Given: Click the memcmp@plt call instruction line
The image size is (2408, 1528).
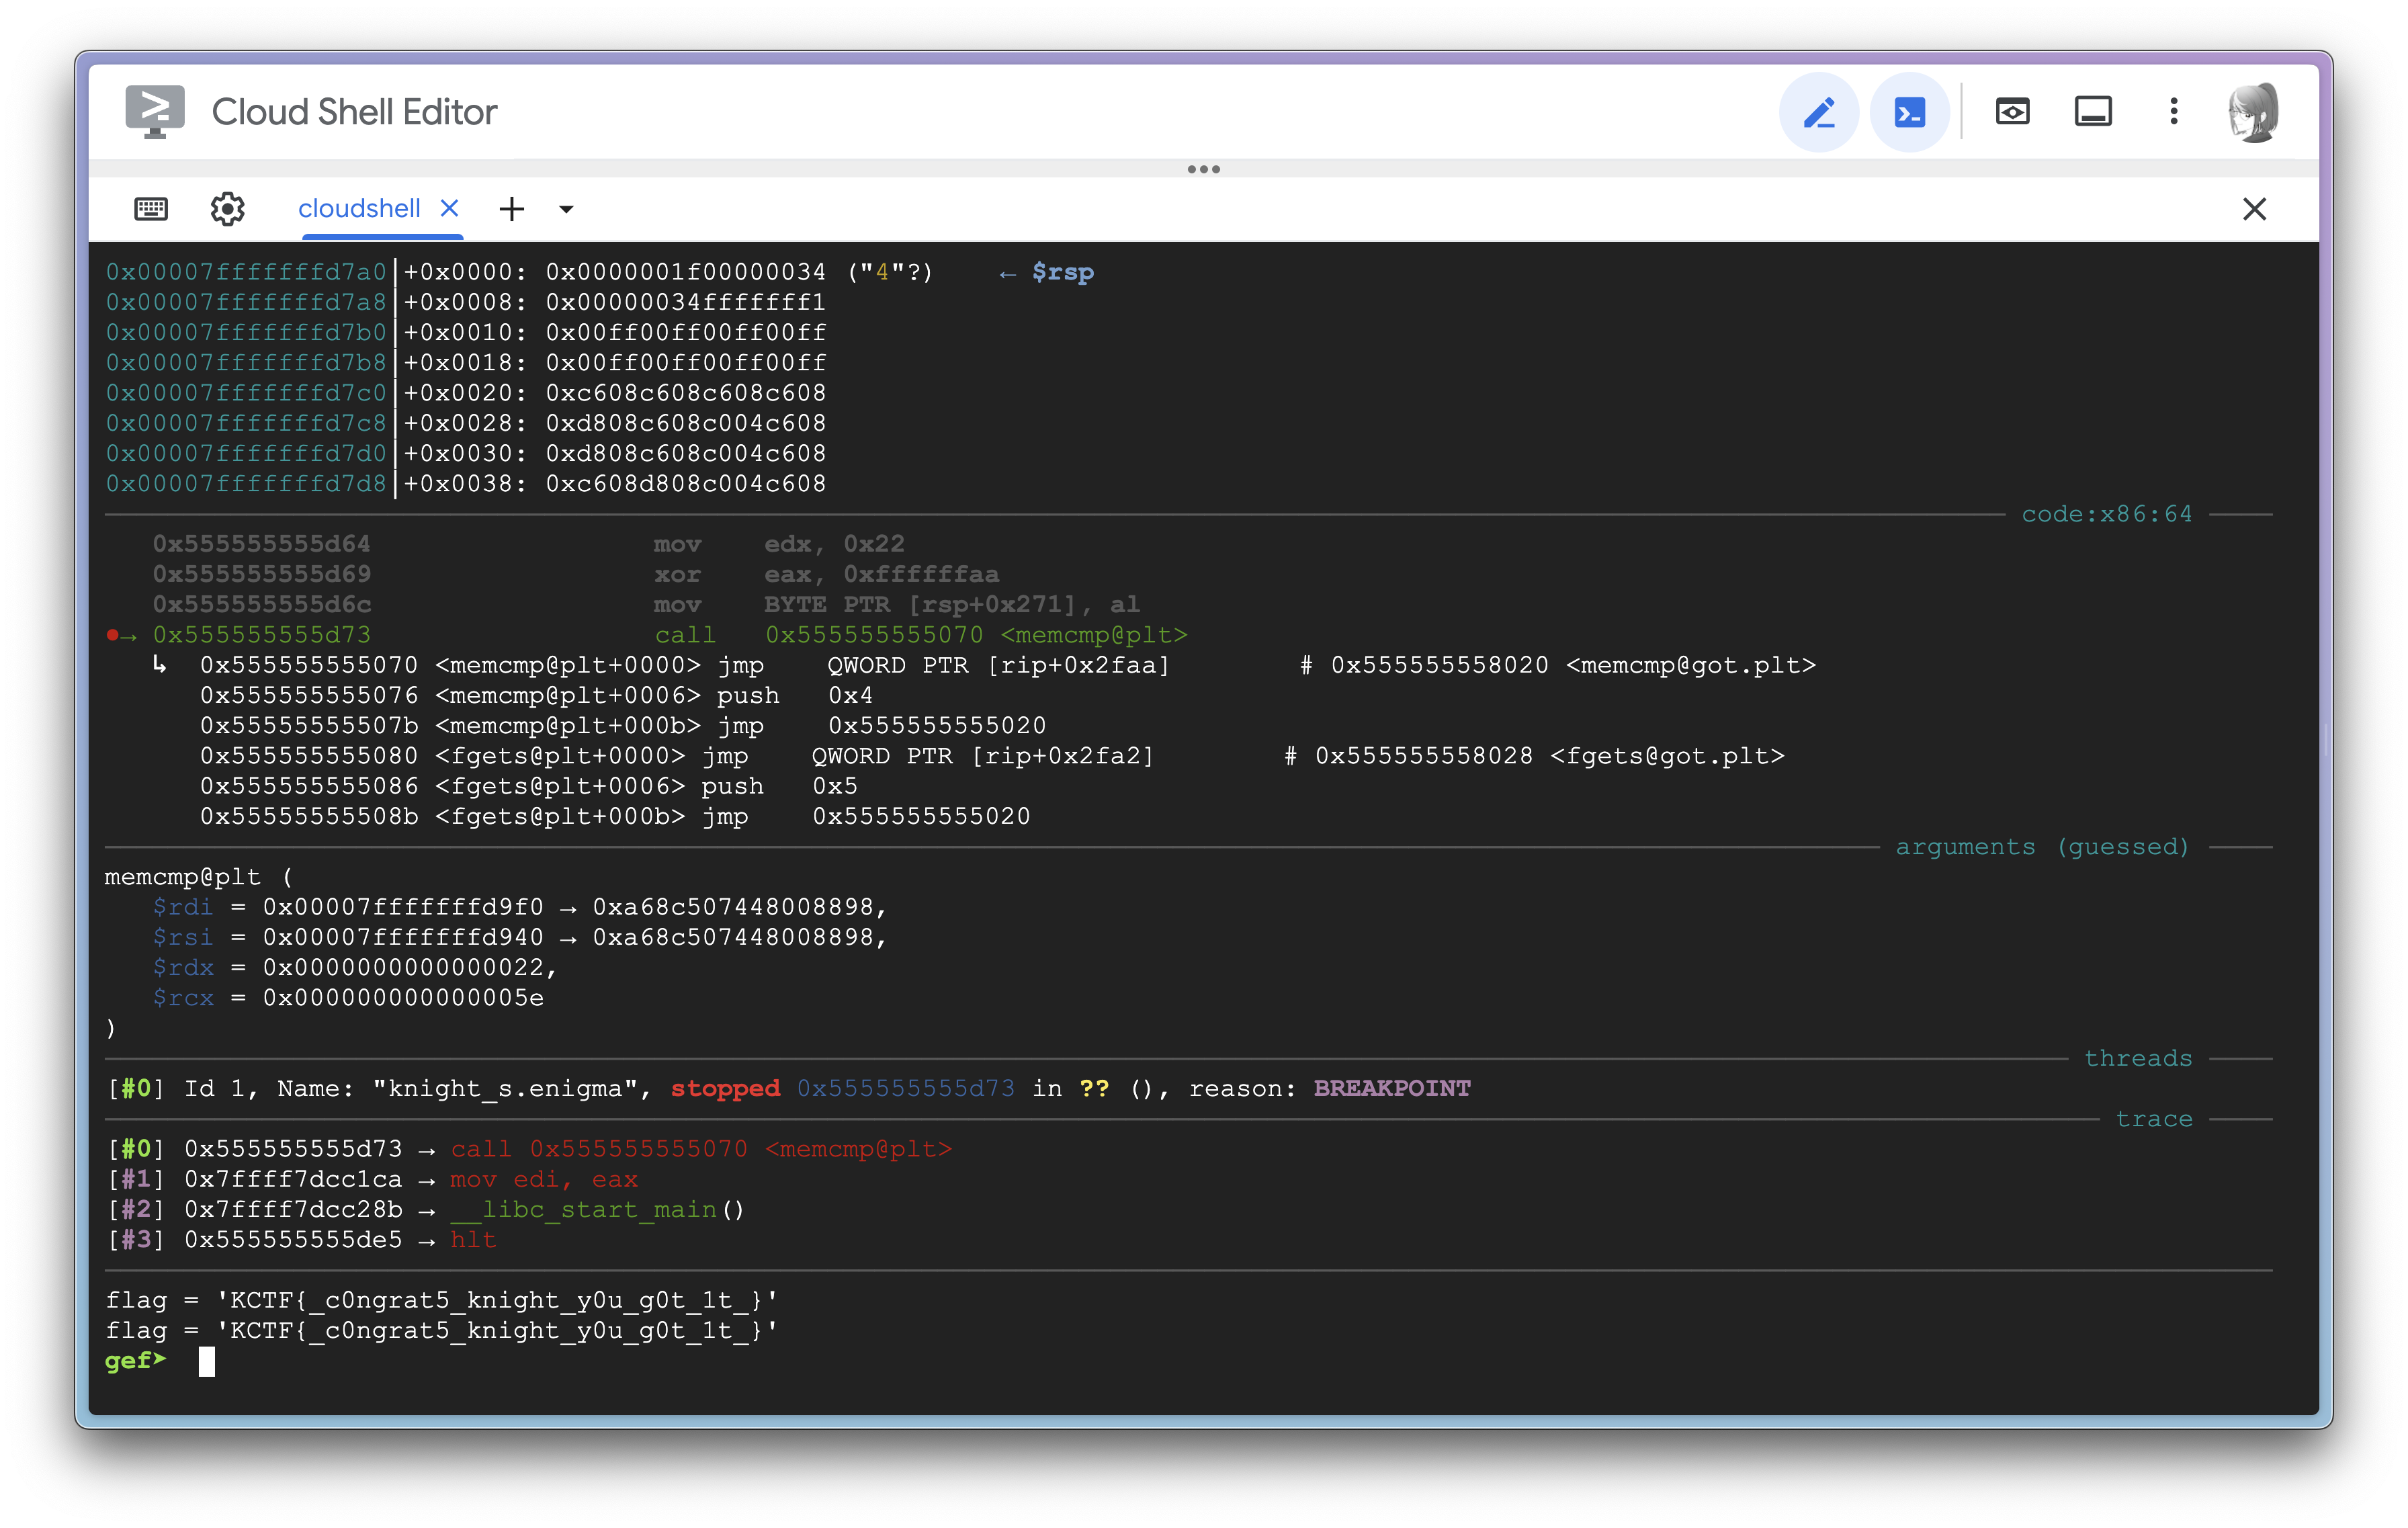Looking at the screenshot, I should point(920,635).
